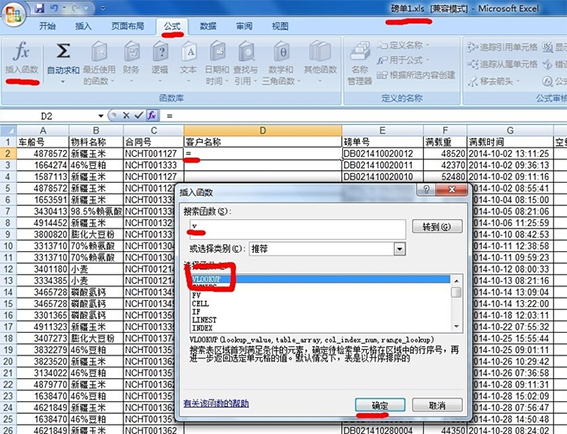The height and width of the screenshot is (434, 567).
Task: Save the workbook via quick access toolbar
Action: click(x=40, y=8)
